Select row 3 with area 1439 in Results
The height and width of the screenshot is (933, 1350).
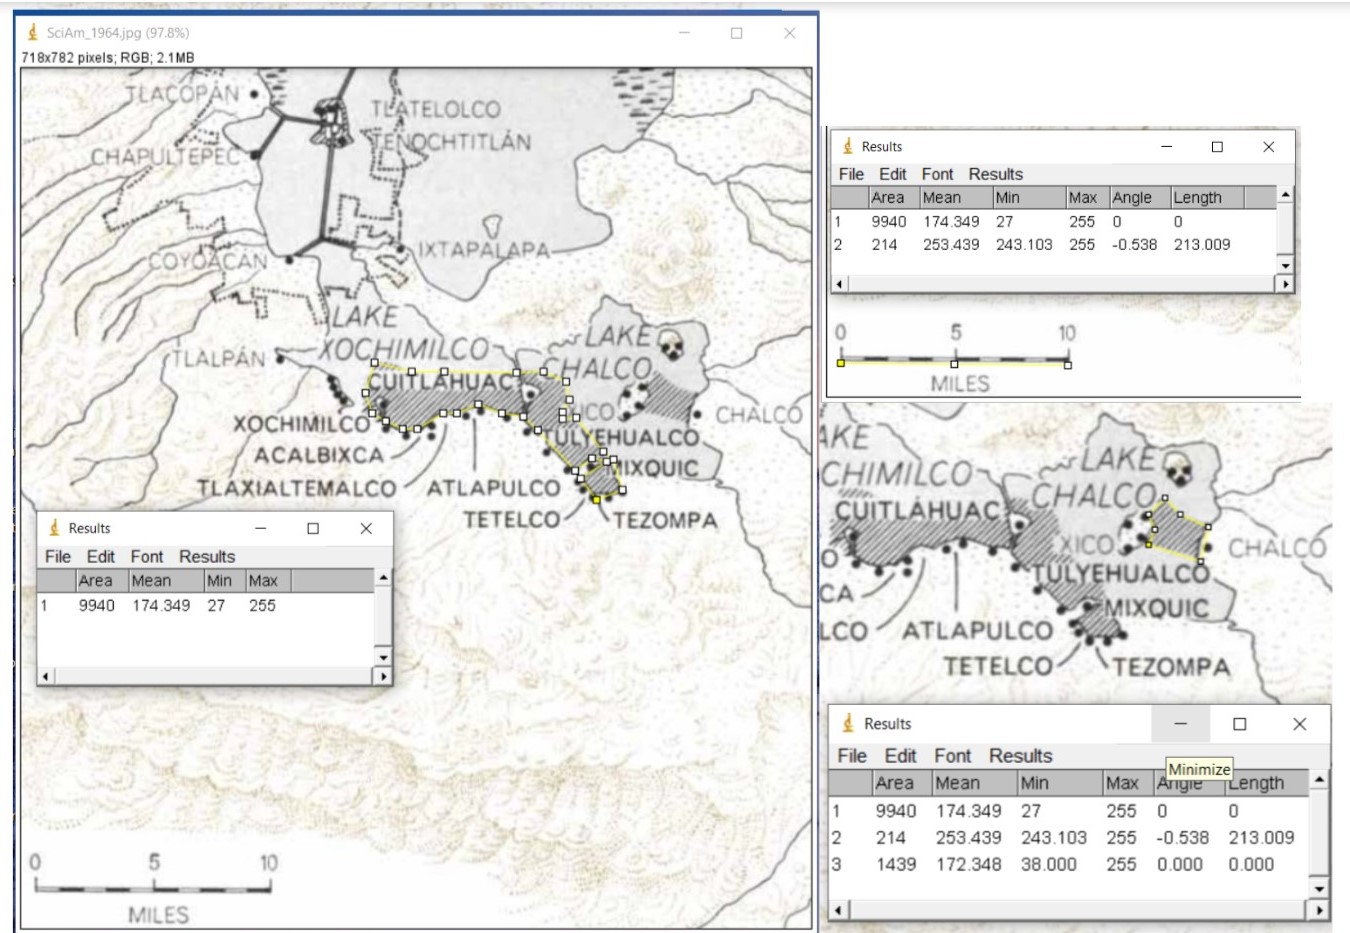[895, 864]
